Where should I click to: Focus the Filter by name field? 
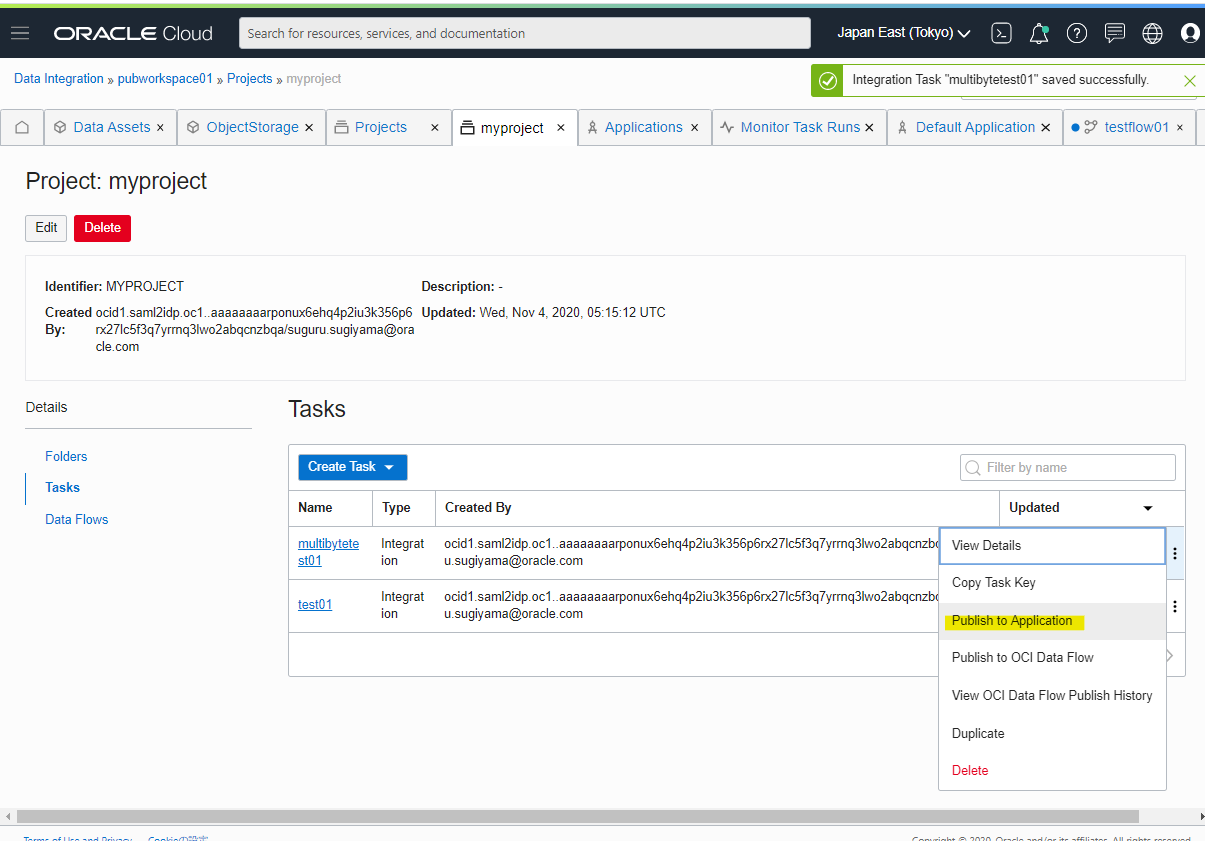click(1067, 468)
